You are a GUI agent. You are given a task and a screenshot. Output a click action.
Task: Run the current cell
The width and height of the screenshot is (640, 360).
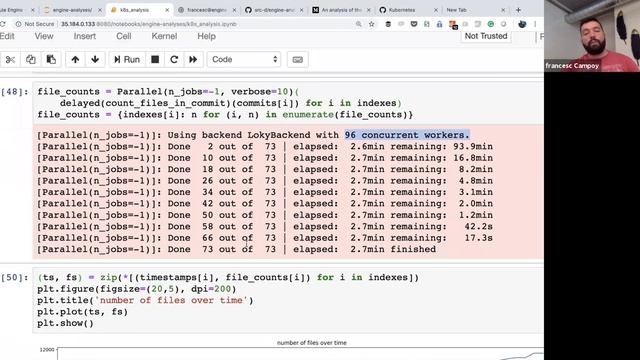click(x=127, y=60)
